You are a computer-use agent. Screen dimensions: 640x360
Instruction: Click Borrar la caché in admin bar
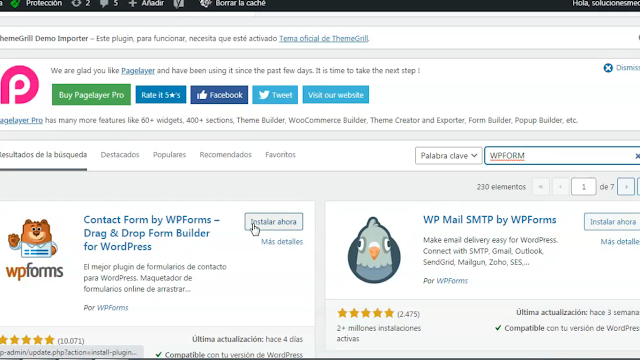[x=233, y=3]
